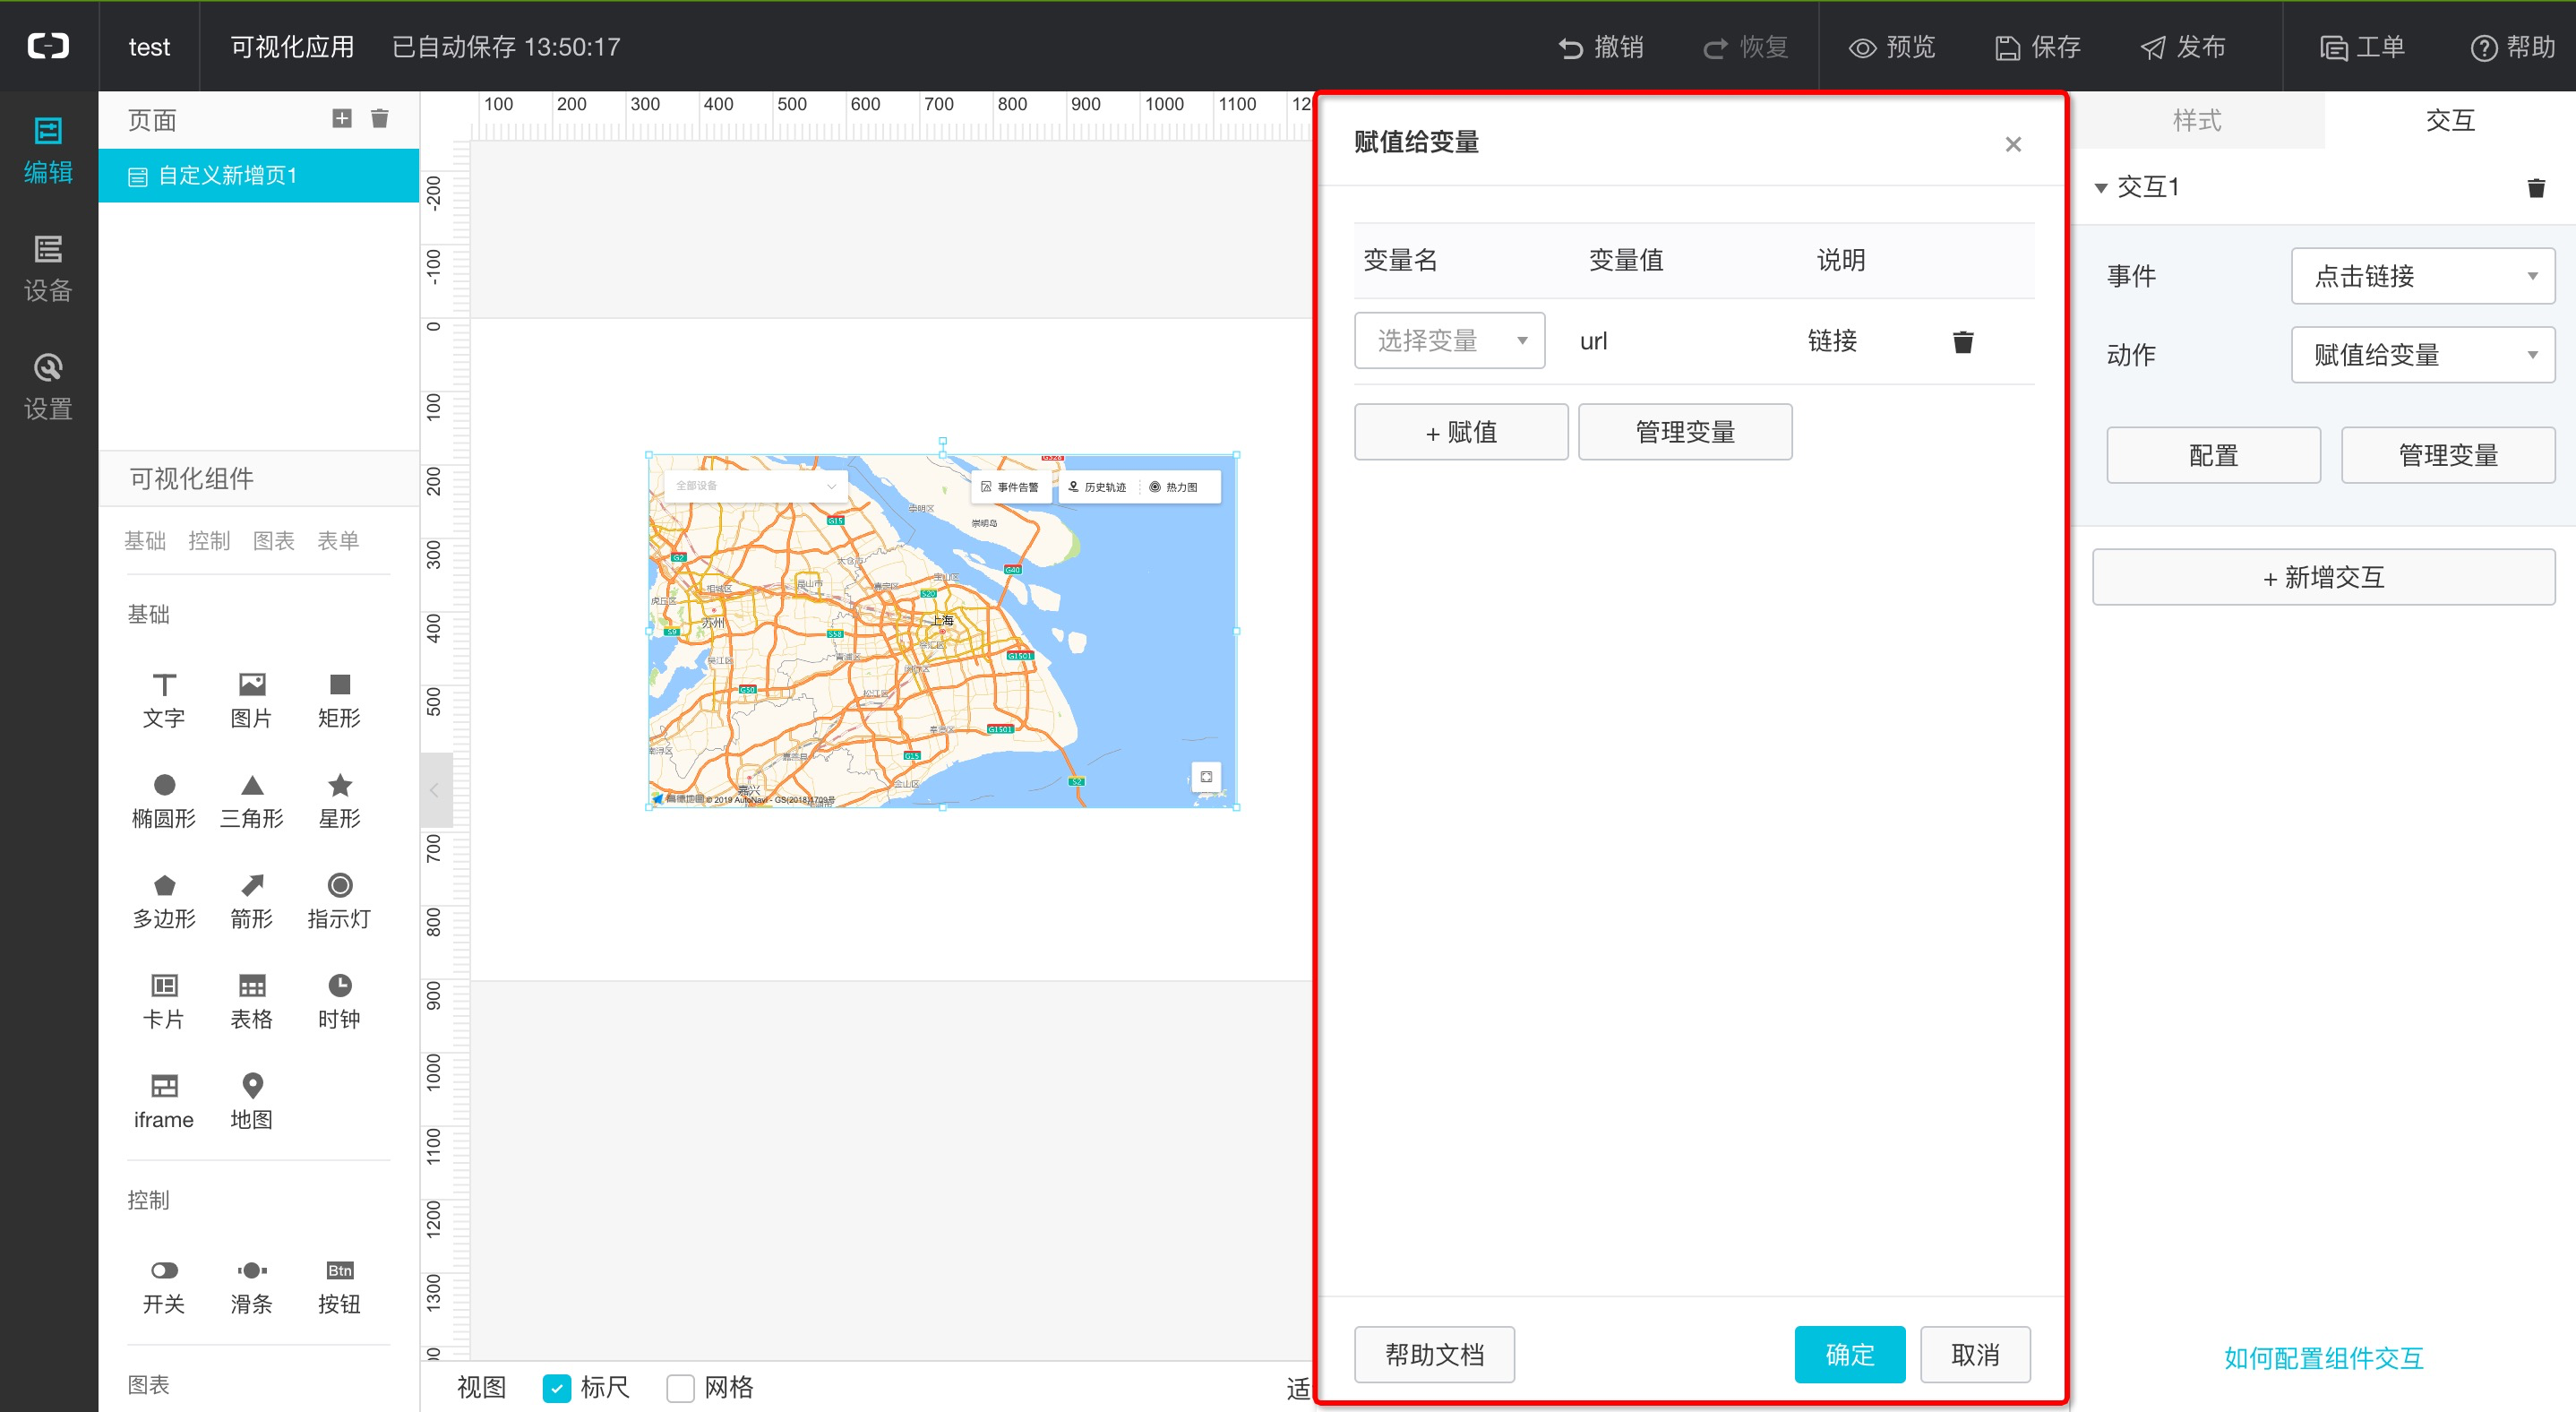Click the 帮助文档 button
The width and height of the screenshot is (2576, 1412).
point(1434,1355)
